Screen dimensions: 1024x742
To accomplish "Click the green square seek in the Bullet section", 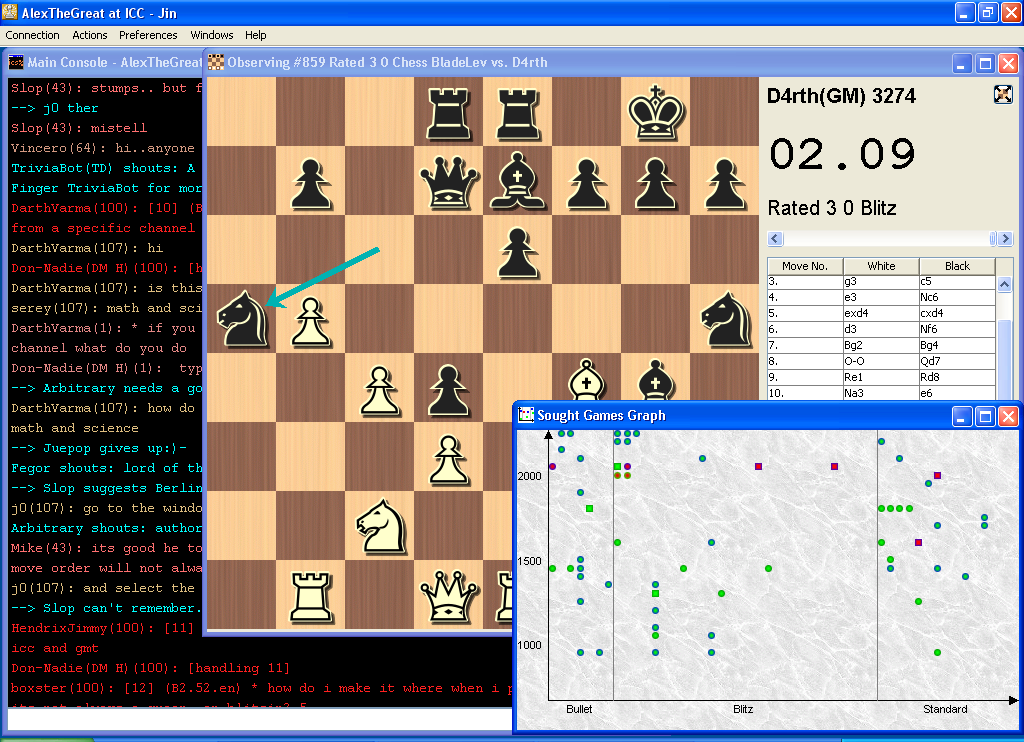I will coord(590,509).
